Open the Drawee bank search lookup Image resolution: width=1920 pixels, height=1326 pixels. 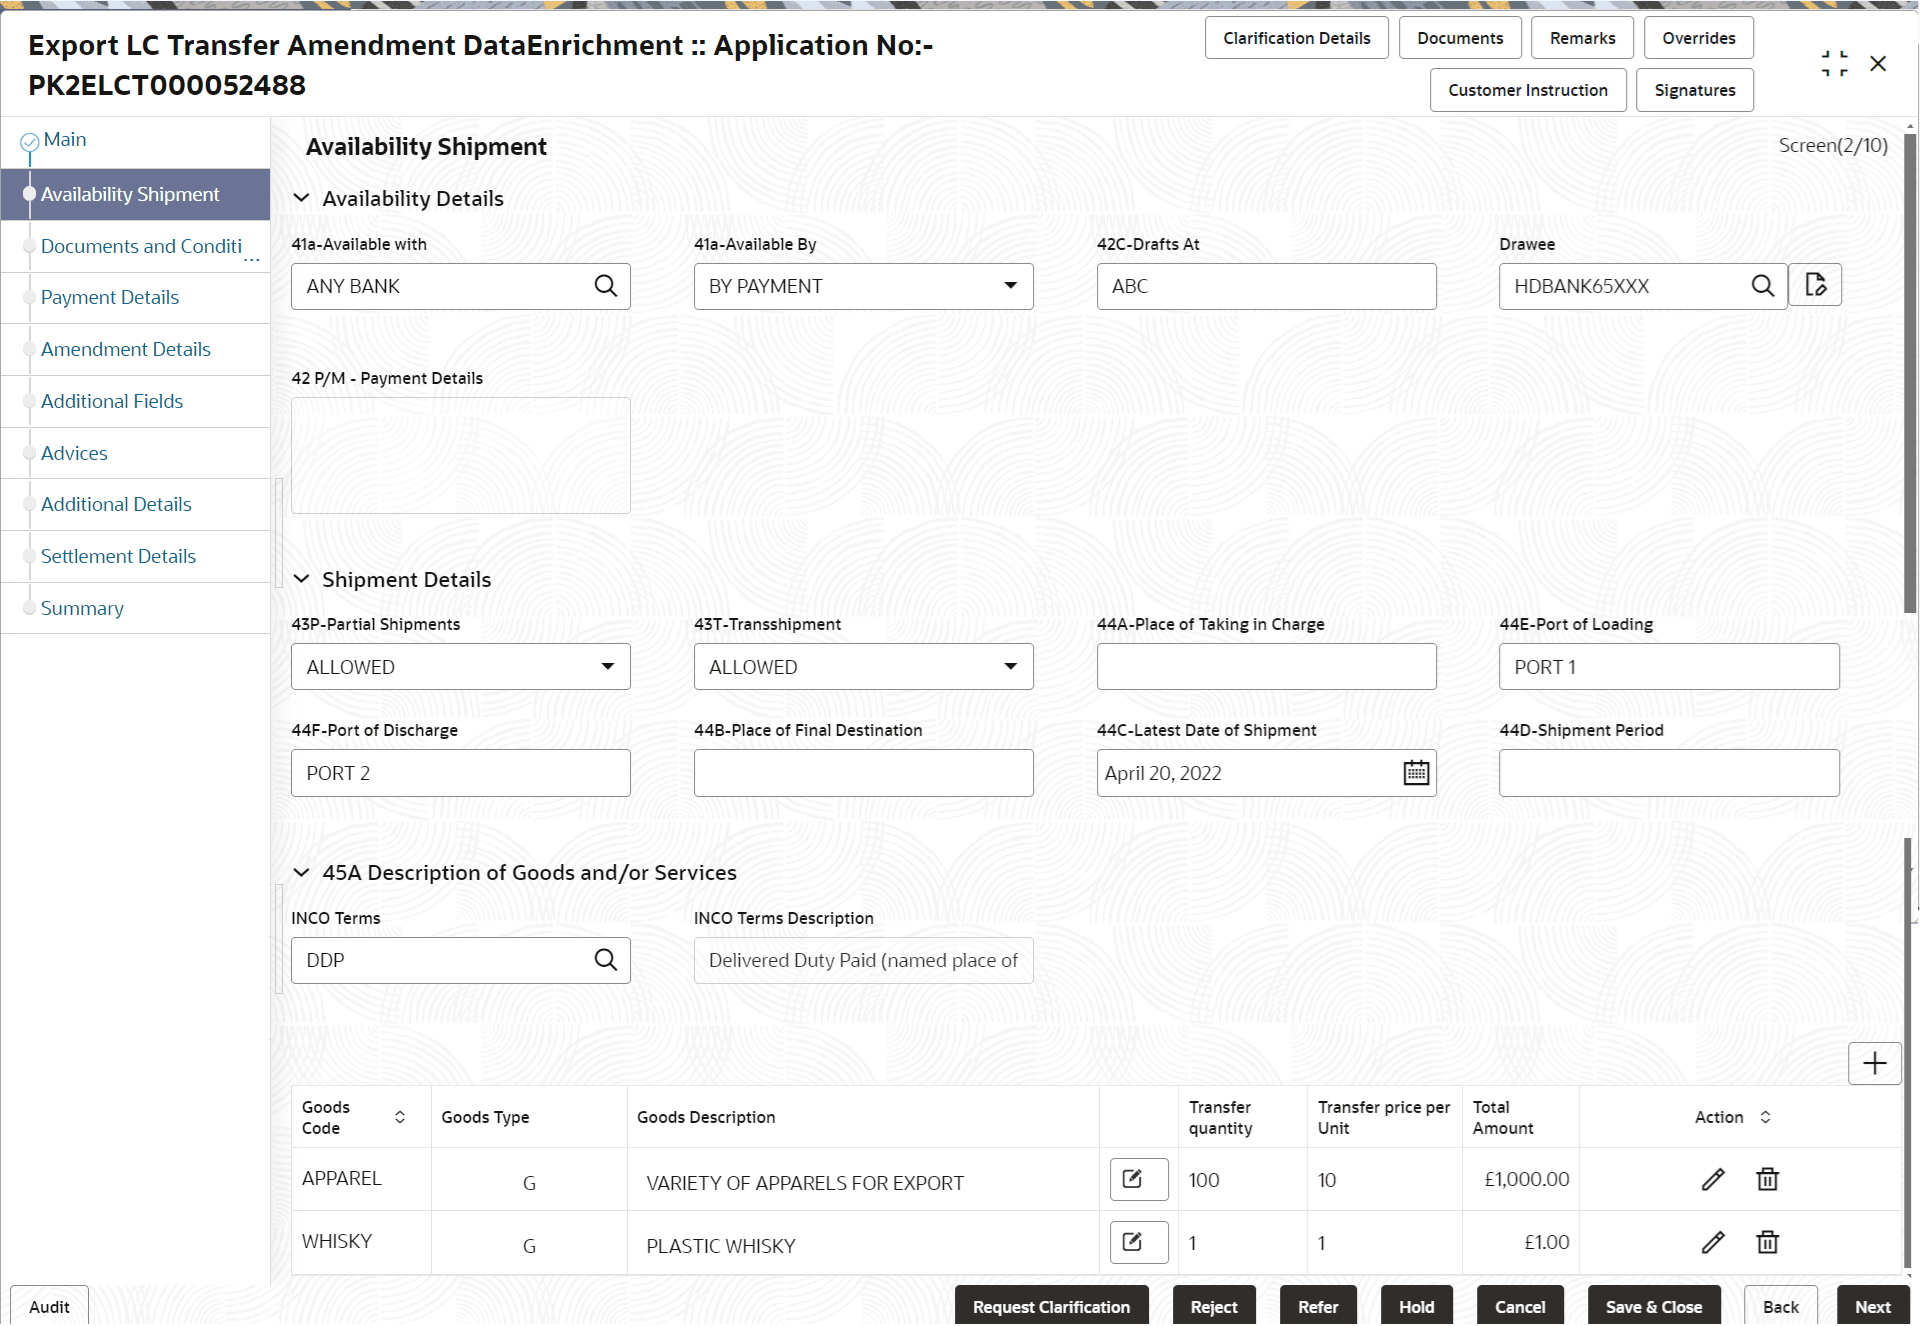tap(1763, 286)
